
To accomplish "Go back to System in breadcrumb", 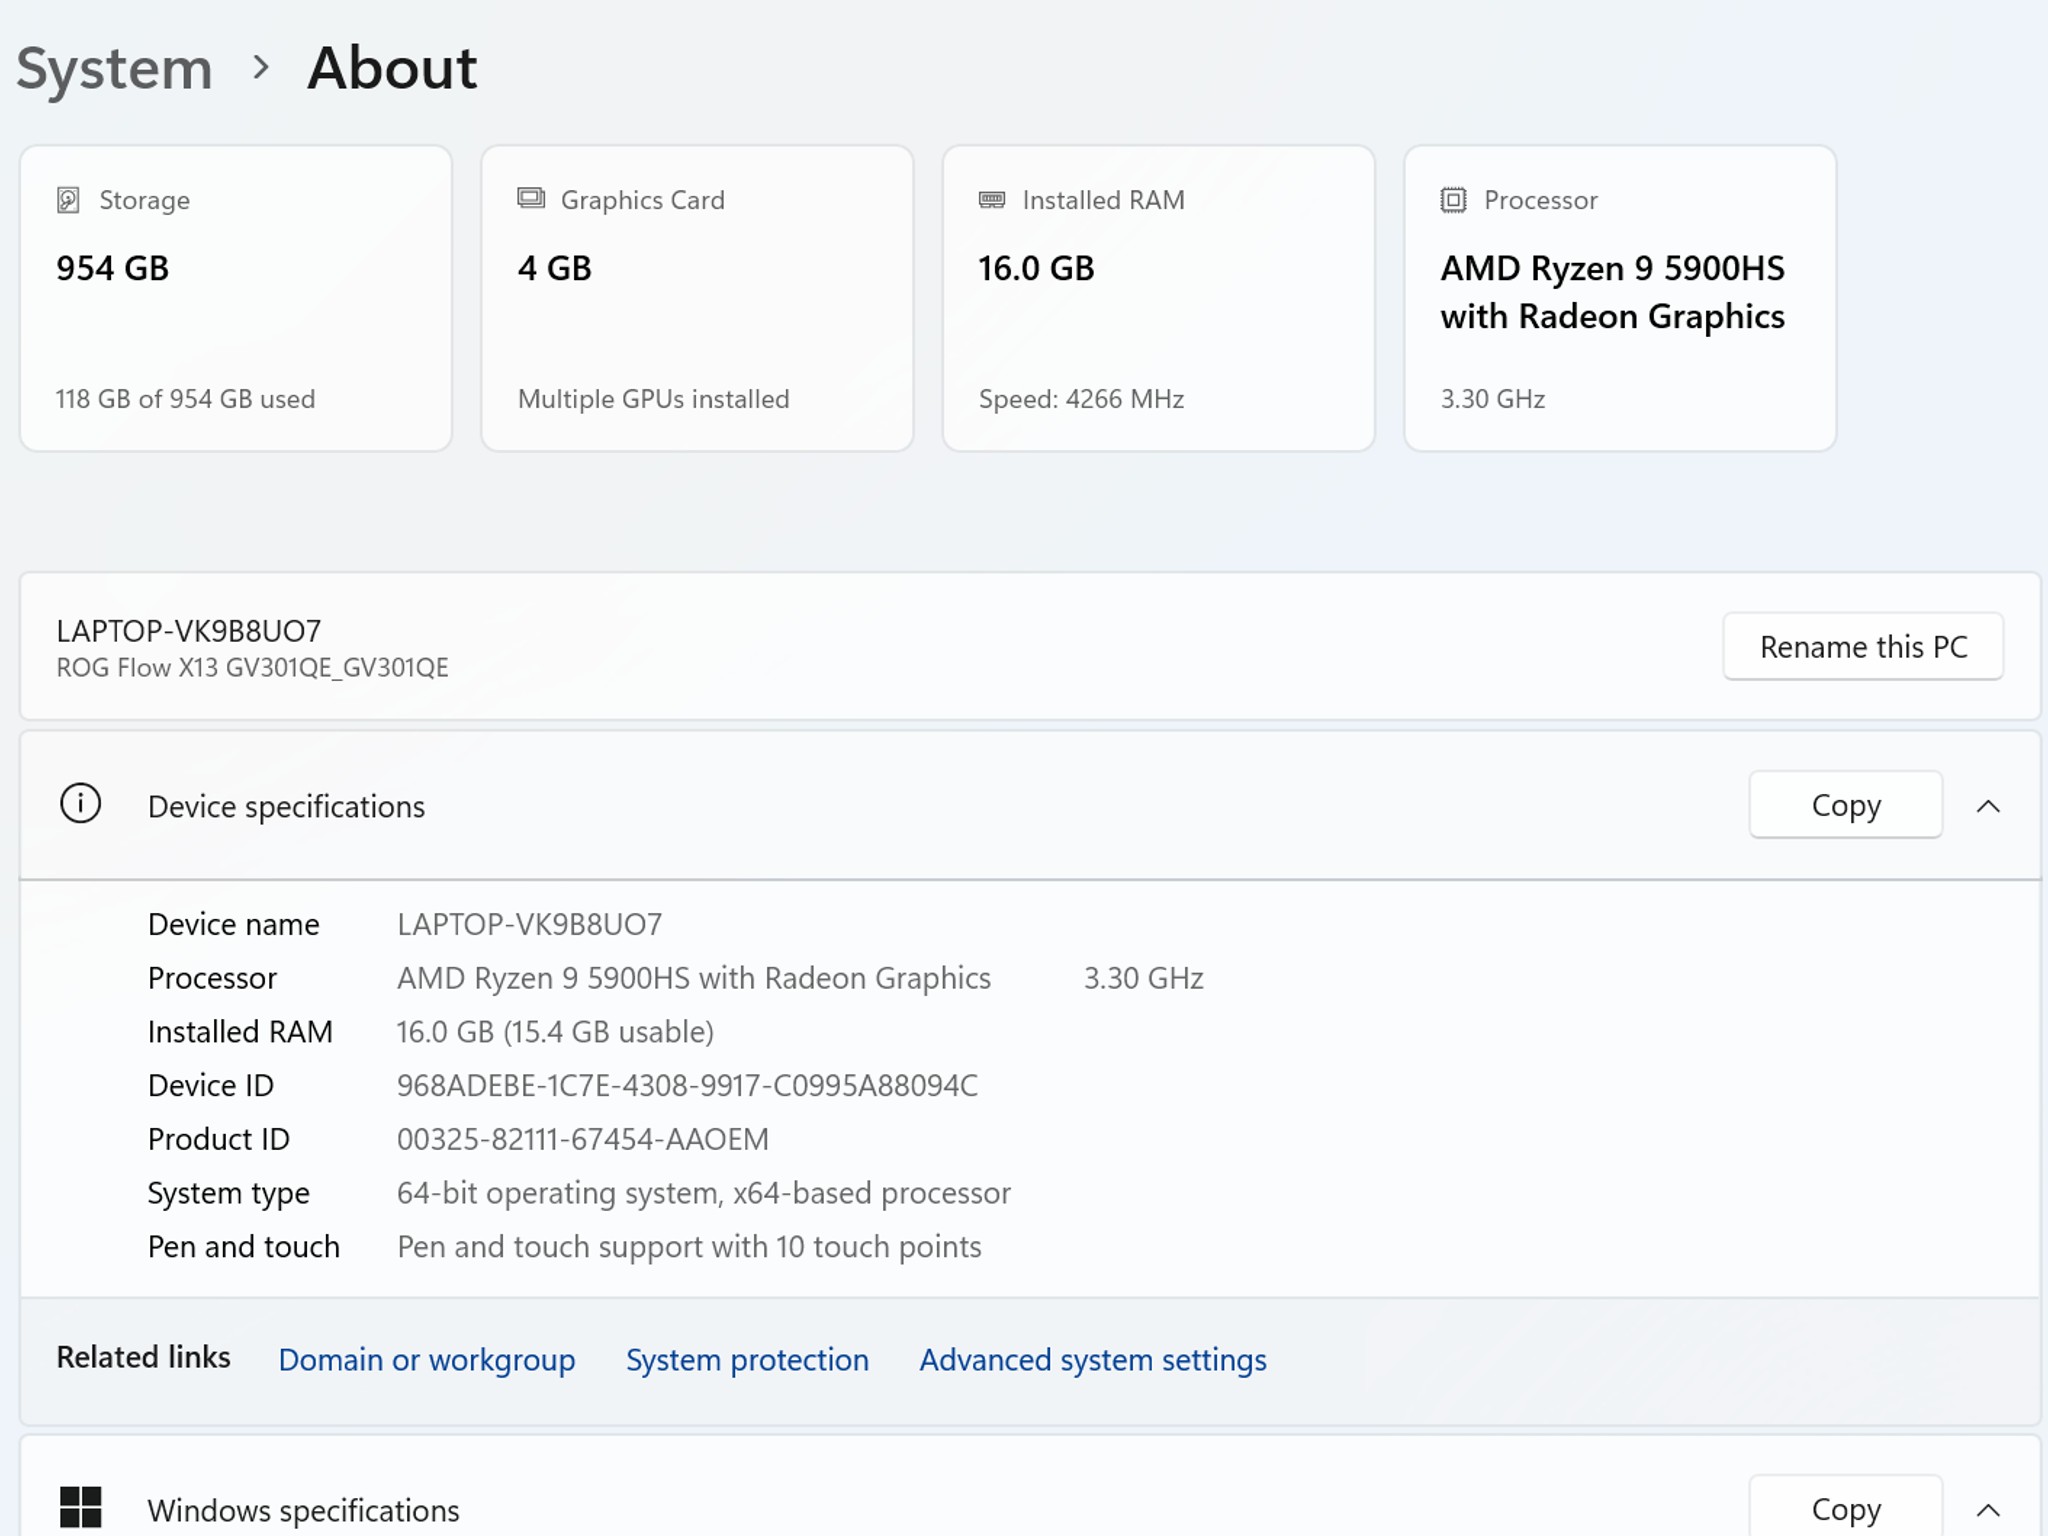I will 114,69.
